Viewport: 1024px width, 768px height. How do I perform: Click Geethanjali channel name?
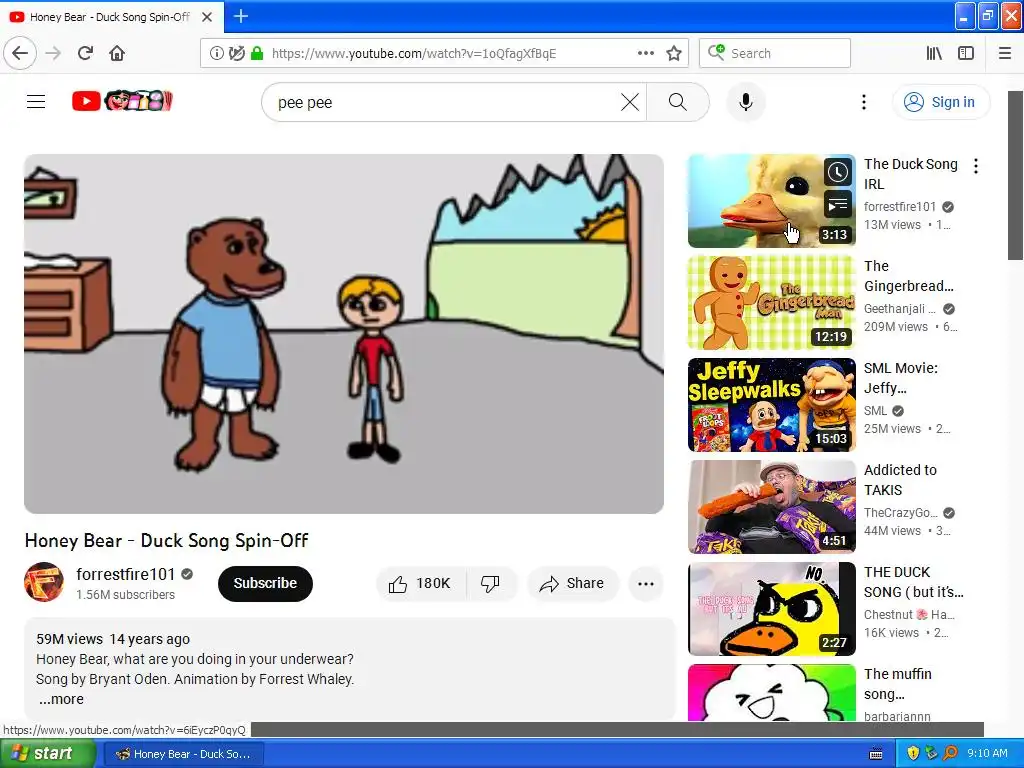(899, 308)
